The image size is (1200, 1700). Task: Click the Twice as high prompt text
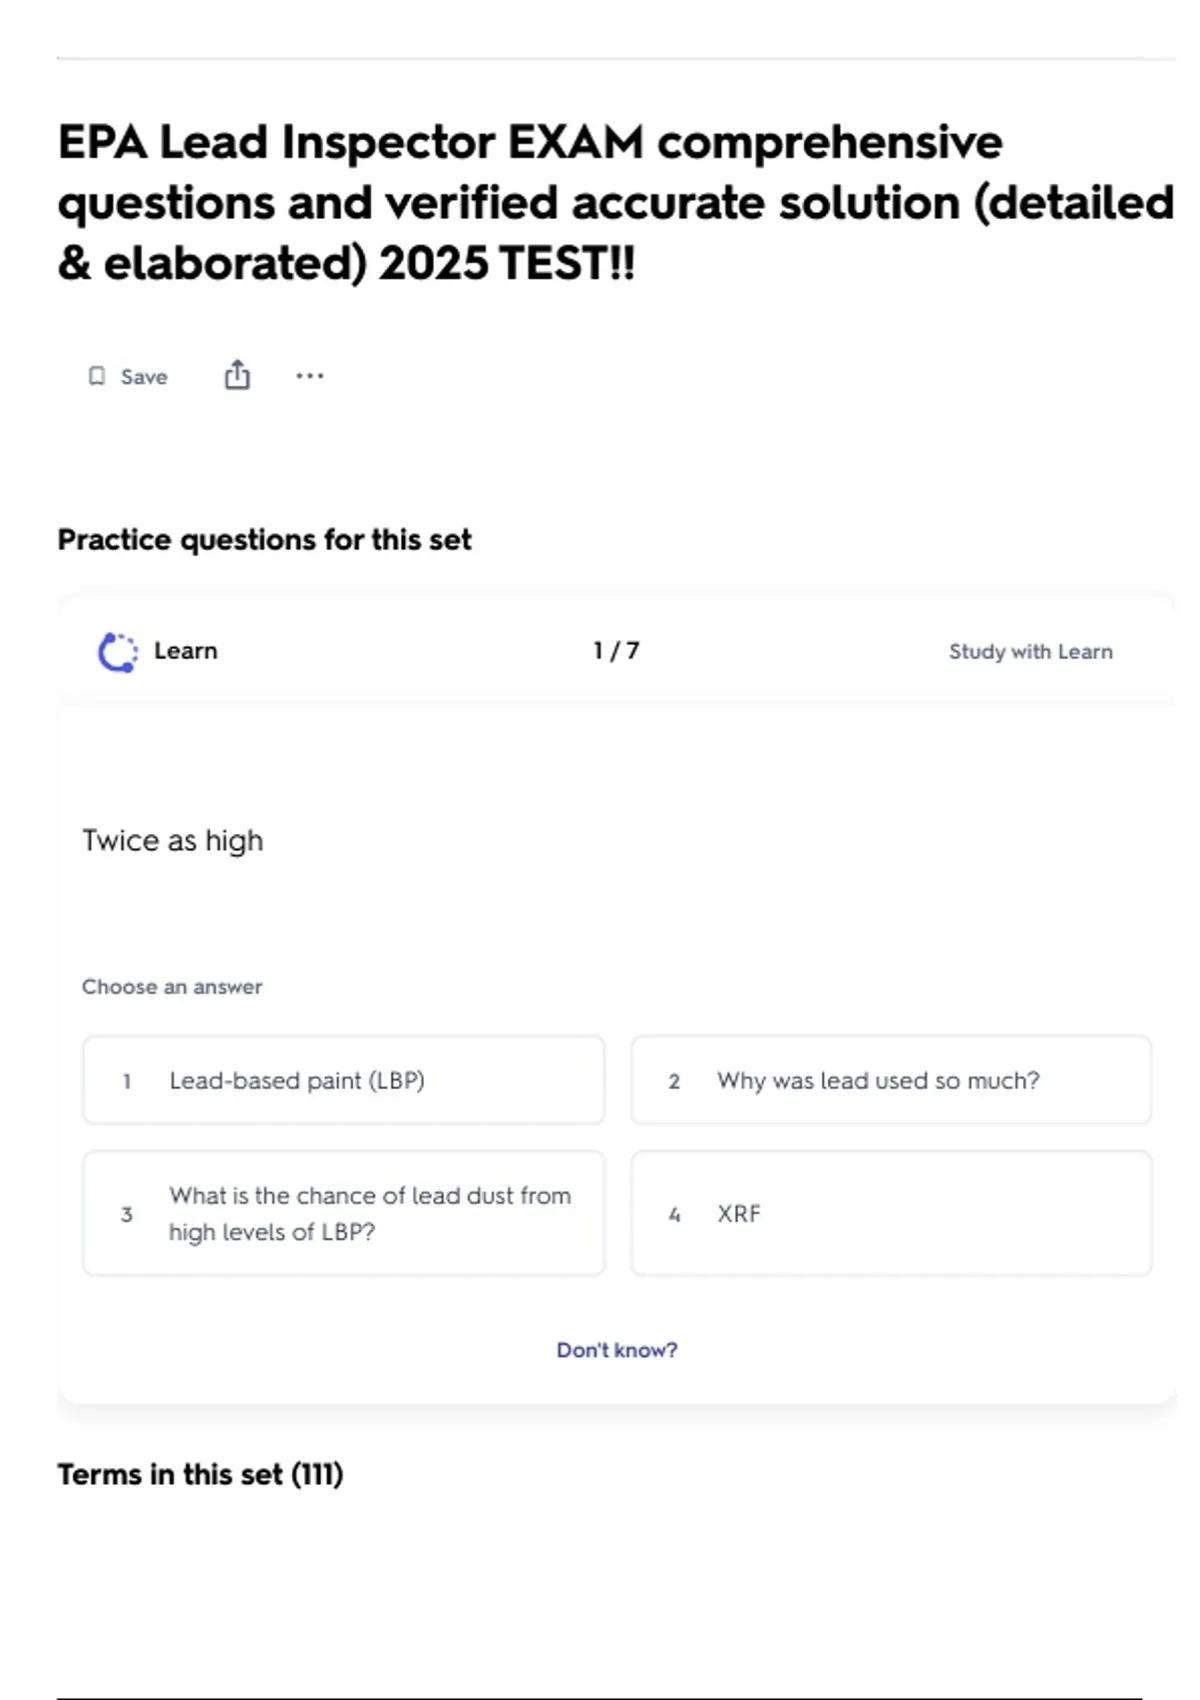pyautogui.click(x=173, y=841)
